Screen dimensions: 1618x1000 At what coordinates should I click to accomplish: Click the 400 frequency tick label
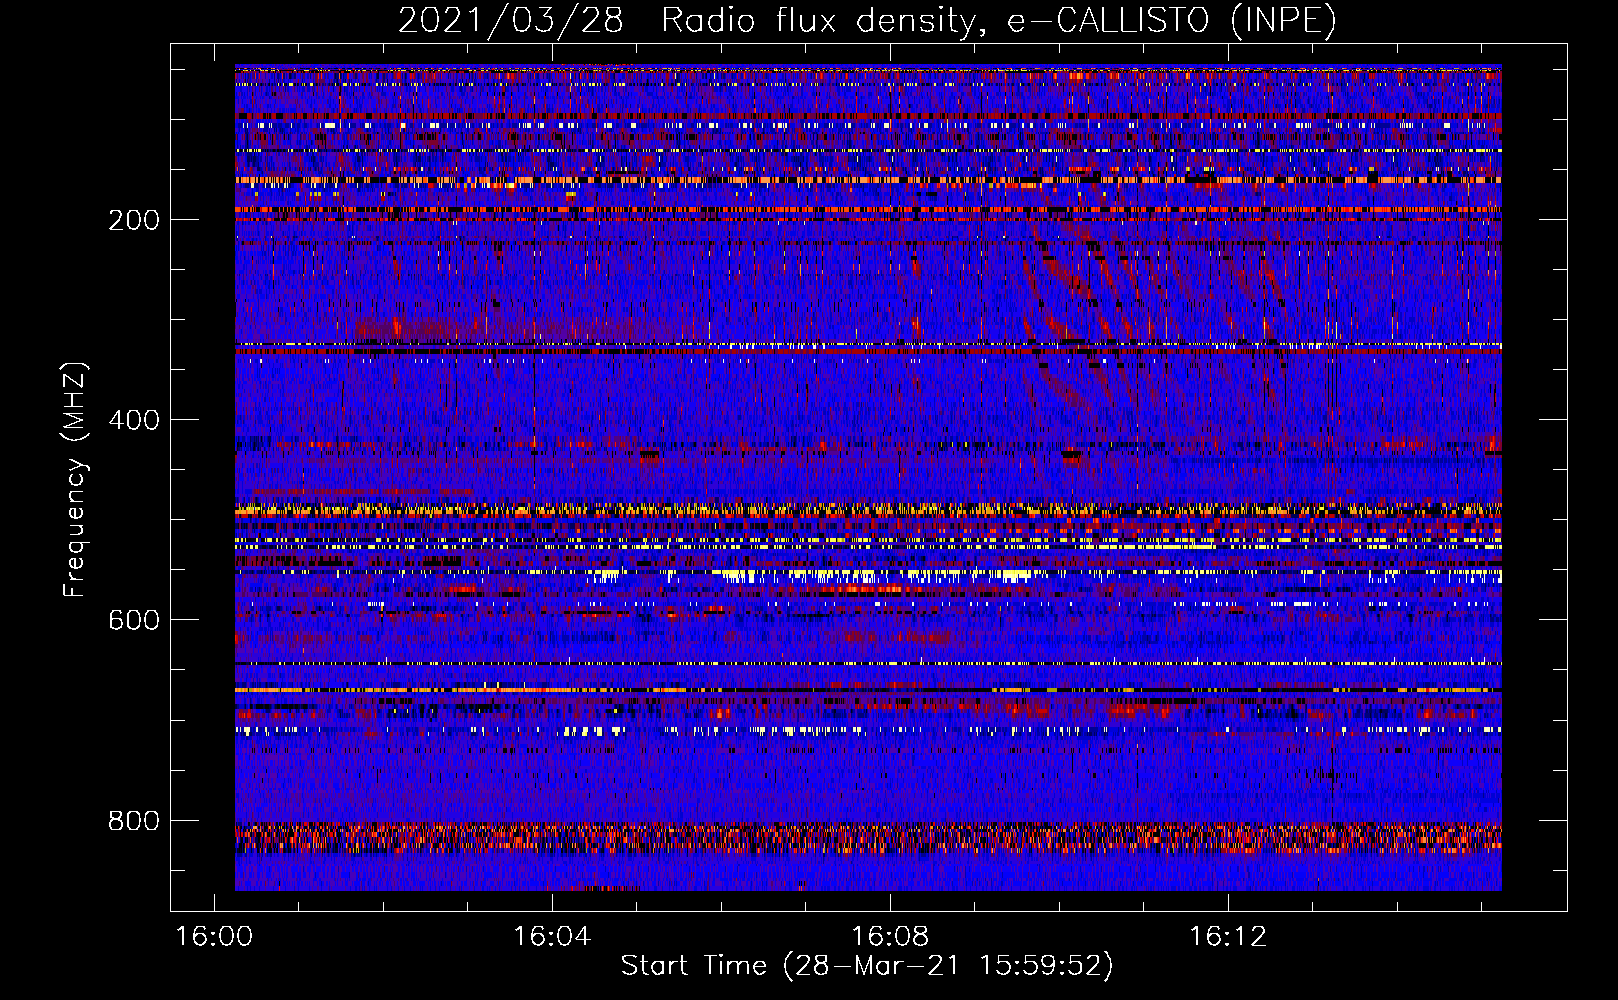pyautogui.click(x=133, y=420)
